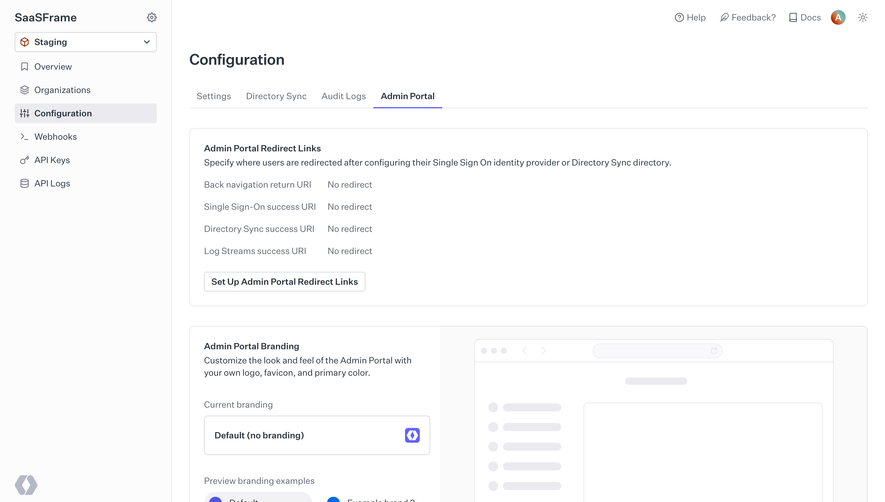Image resolution: width=885 pixels, height=502 pixels.
Task: Select Configuration in the sidebar
Action: coord(85,113)
